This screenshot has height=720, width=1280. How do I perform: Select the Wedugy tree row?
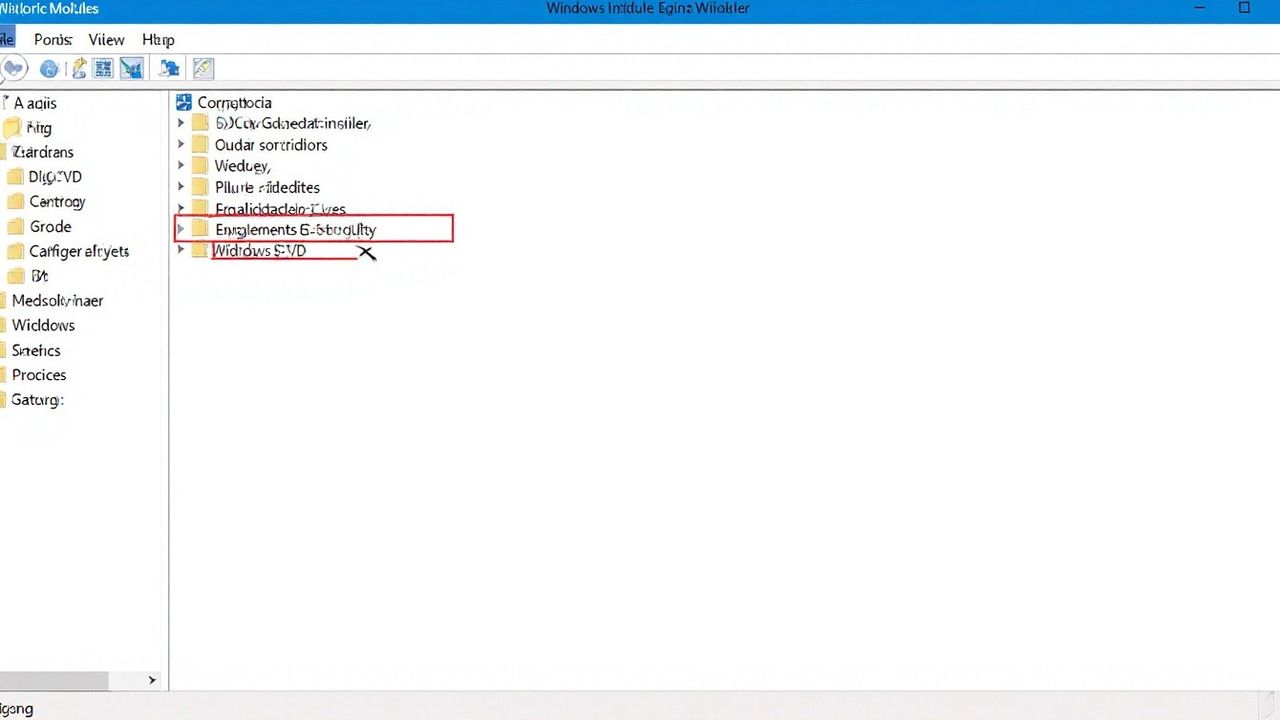[243, 165]
